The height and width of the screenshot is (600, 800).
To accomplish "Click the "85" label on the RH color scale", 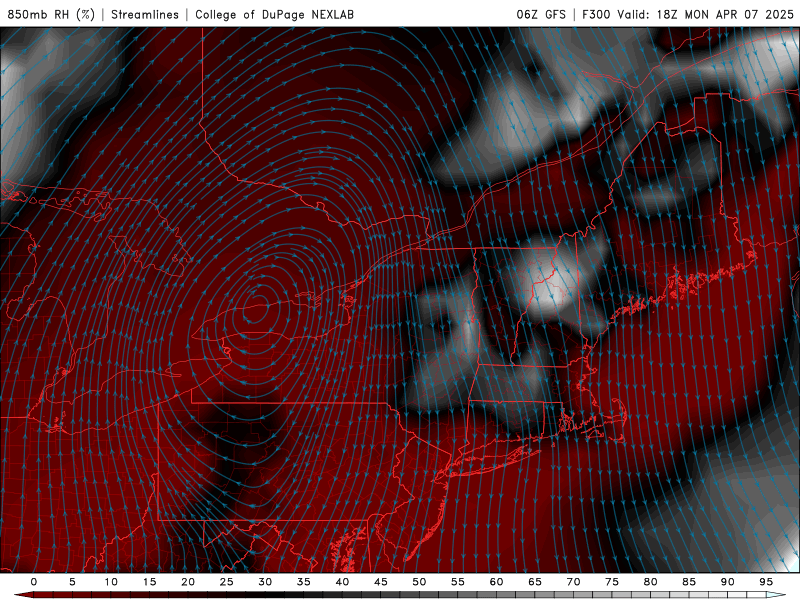I will (689, 582).
